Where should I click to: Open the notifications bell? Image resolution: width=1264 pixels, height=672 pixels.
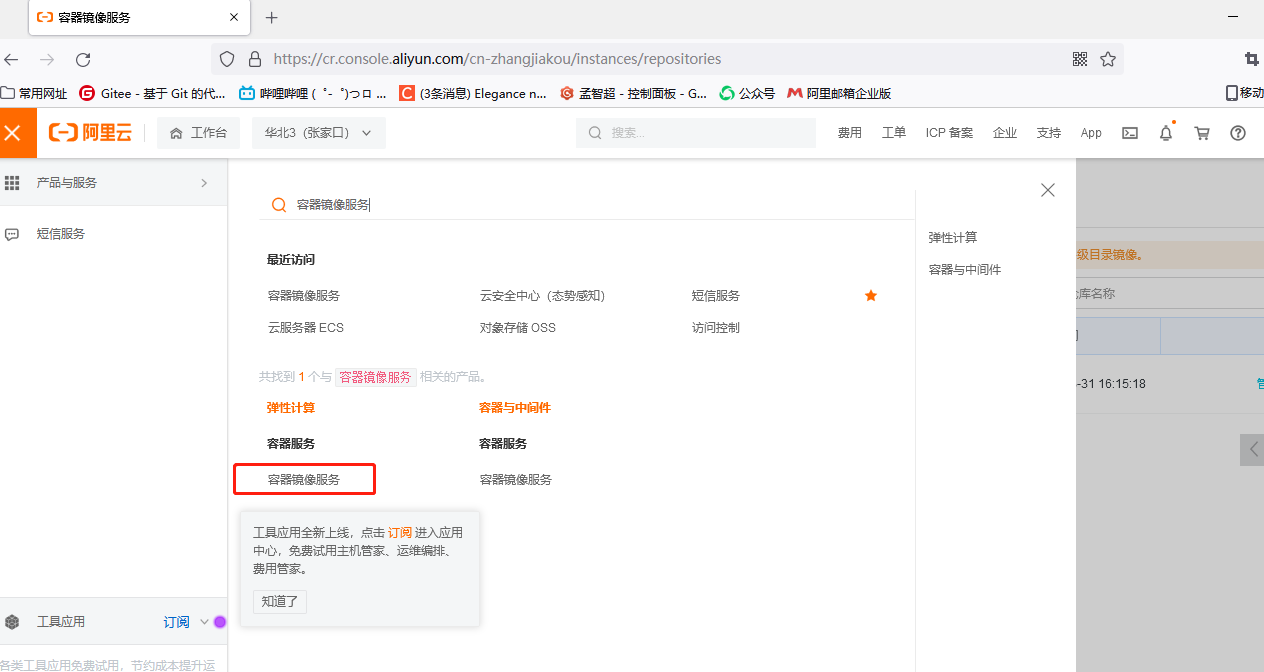point(1166,133)
